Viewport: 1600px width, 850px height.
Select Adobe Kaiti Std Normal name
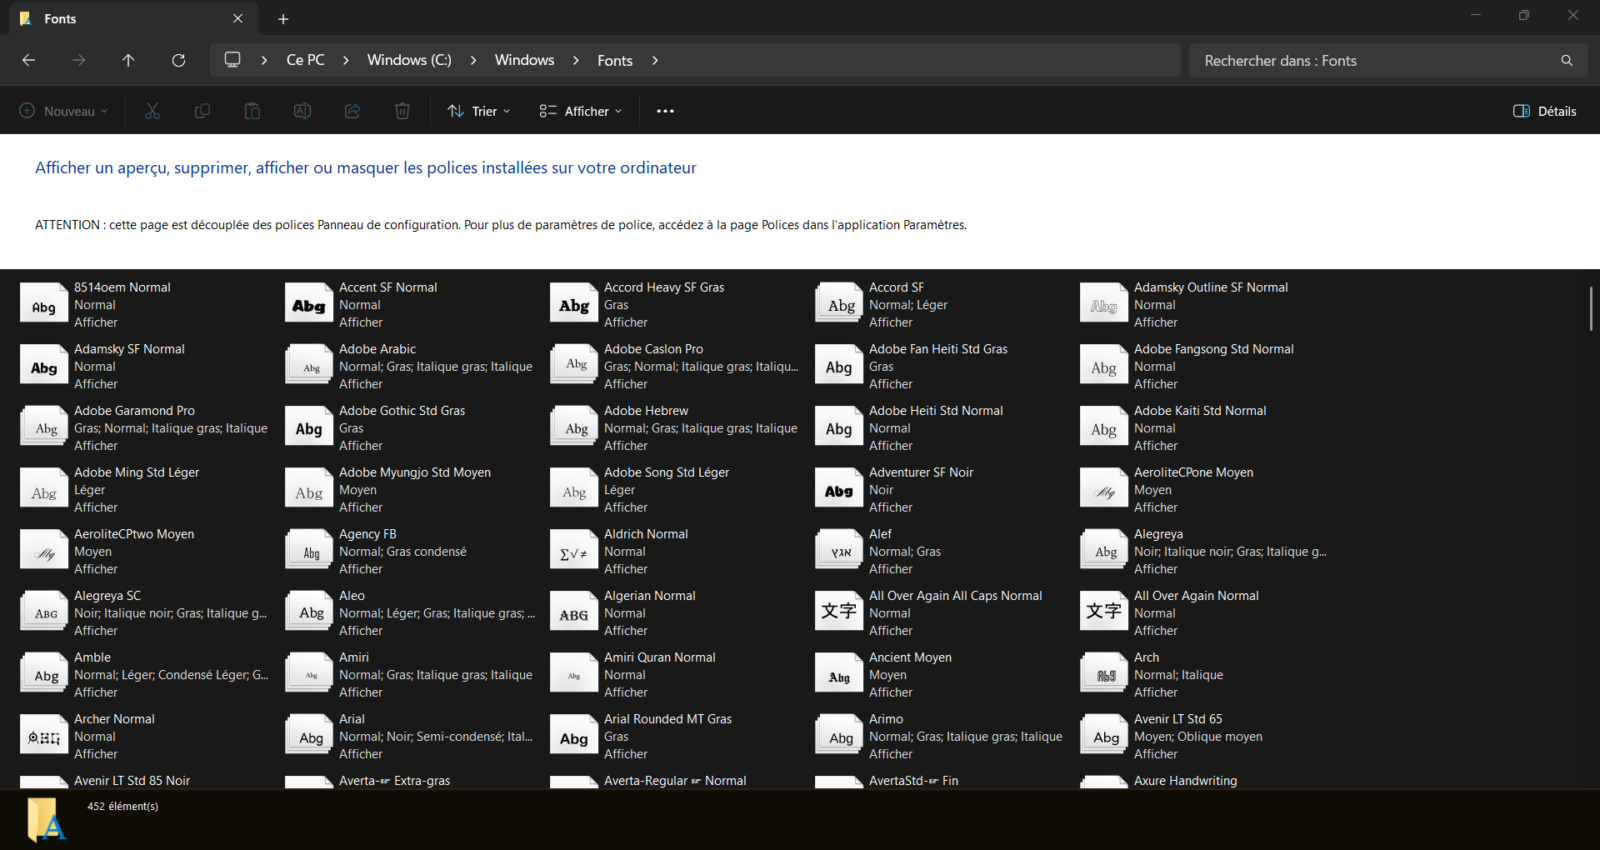1200,410
